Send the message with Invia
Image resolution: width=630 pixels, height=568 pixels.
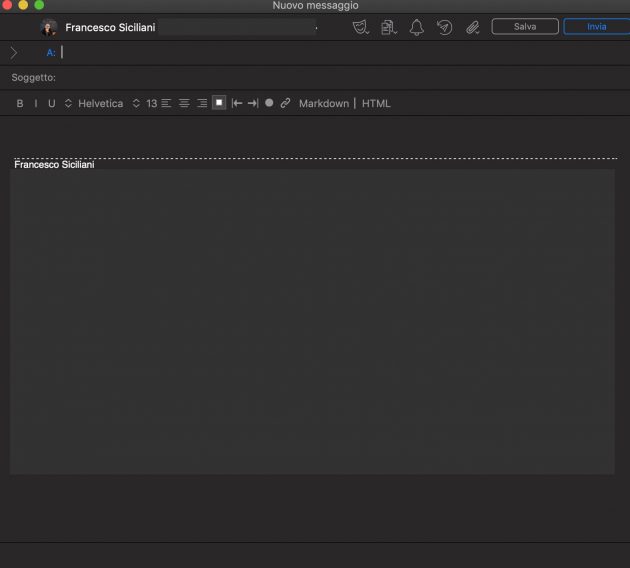[597, 27]
